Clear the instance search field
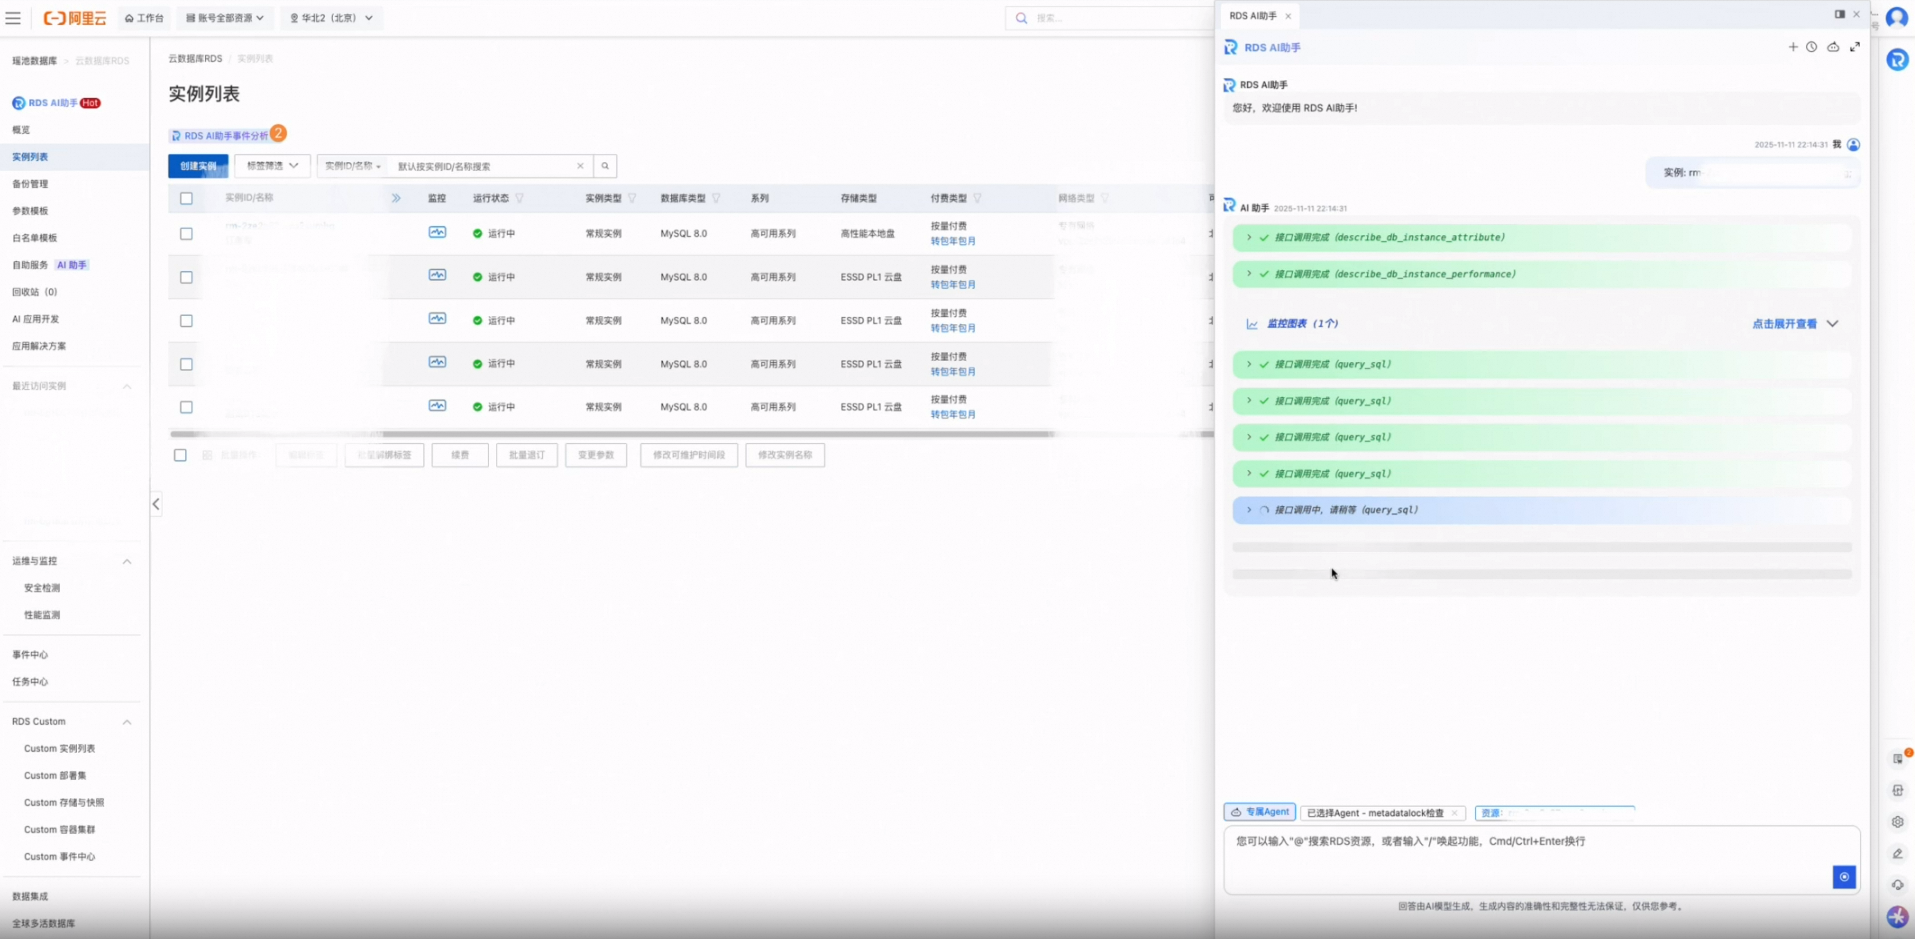 point(580,166)
